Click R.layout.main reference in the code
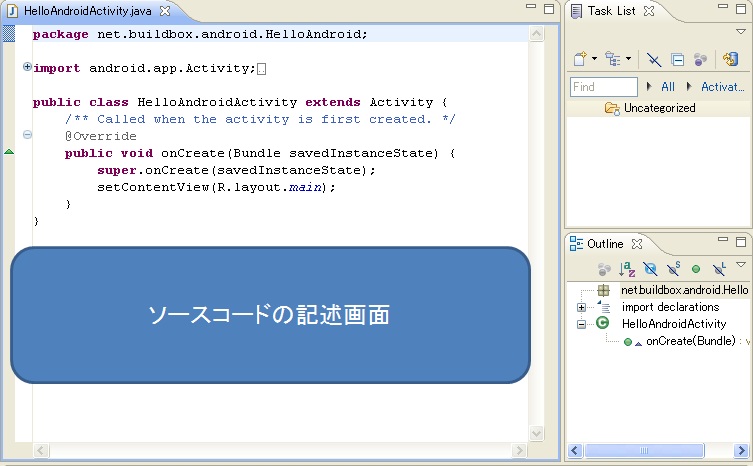Screen dimensions: 753x466 click(269, 187)
